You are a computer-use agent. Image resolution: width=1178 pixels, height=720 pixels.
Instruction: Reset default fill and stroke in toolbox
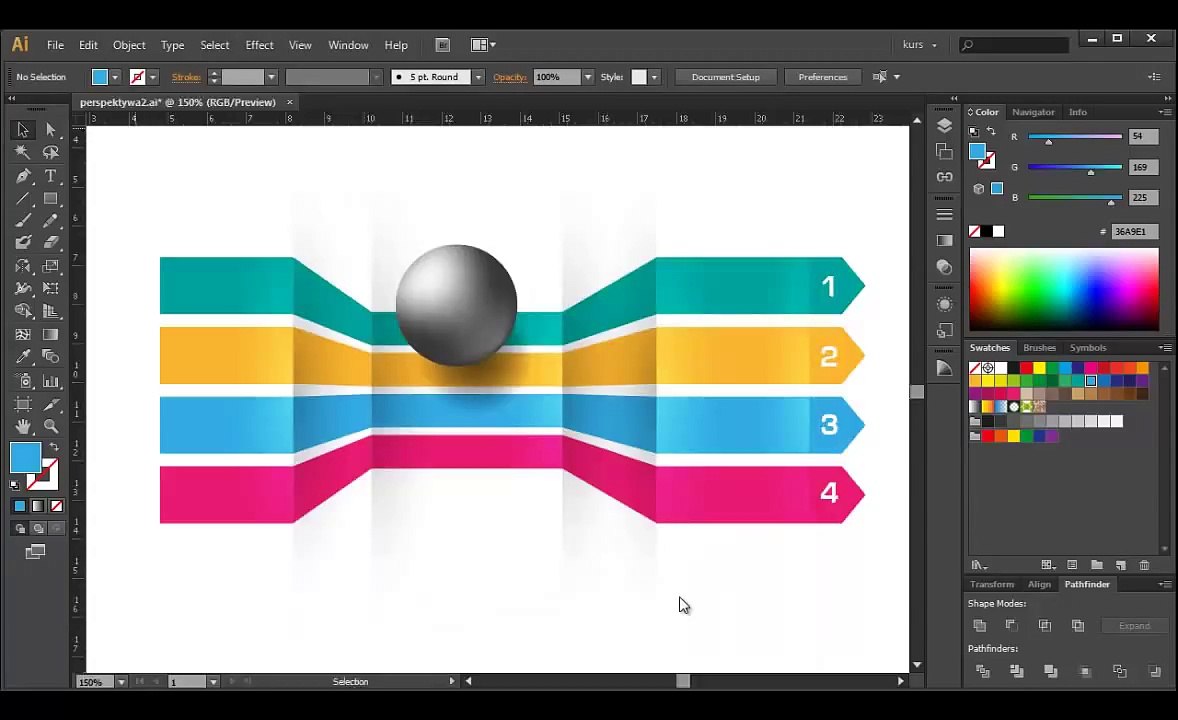[14, 486]
